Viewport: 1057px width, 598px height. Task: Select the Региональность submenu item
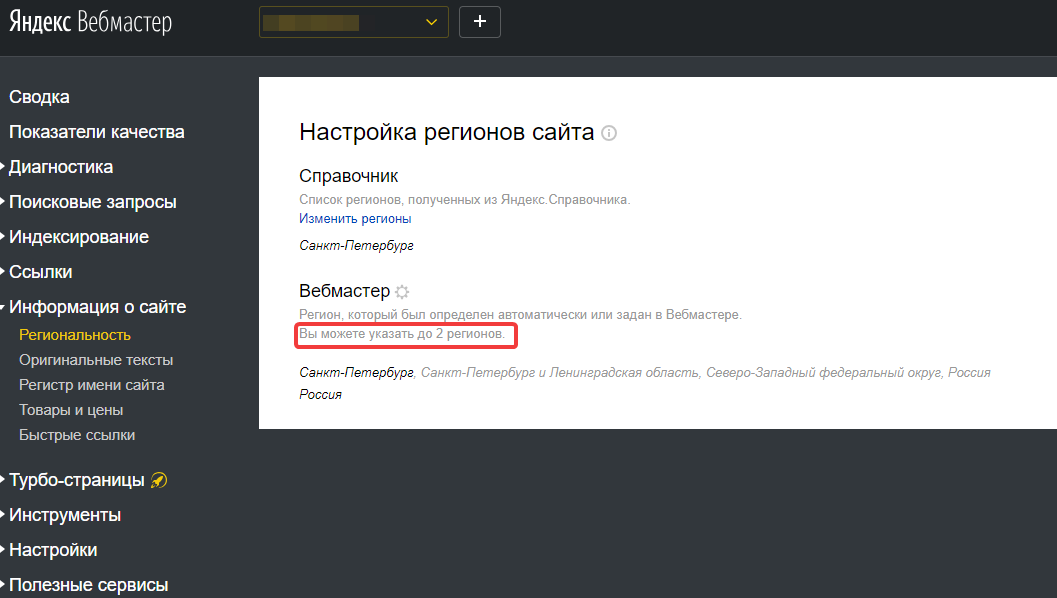(75, 335)
